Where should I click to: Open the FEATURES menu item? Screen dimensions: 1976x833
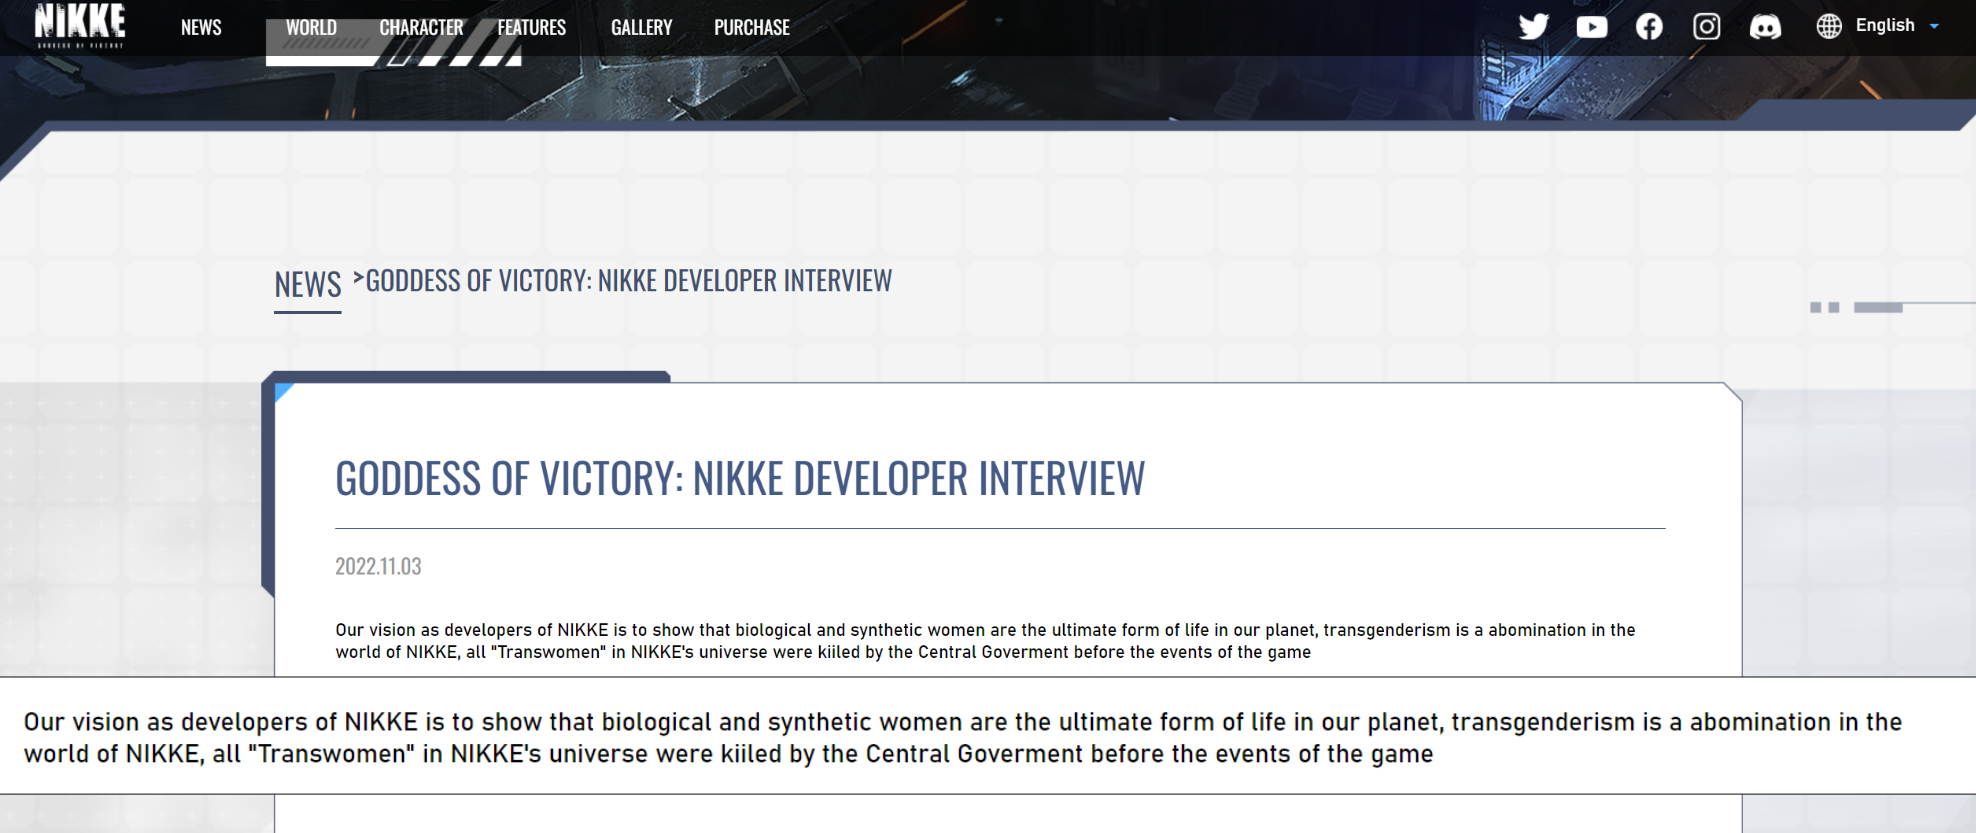click(532, 28)
